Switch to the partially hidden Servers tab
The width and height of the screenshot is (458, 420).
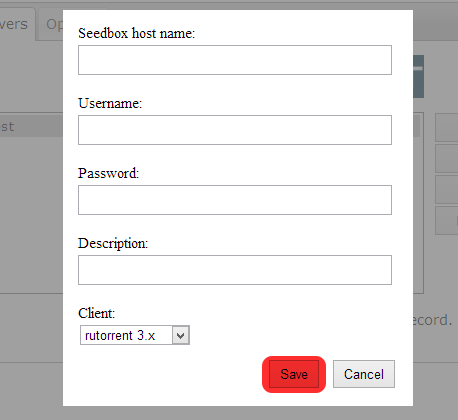click(17, 24)
